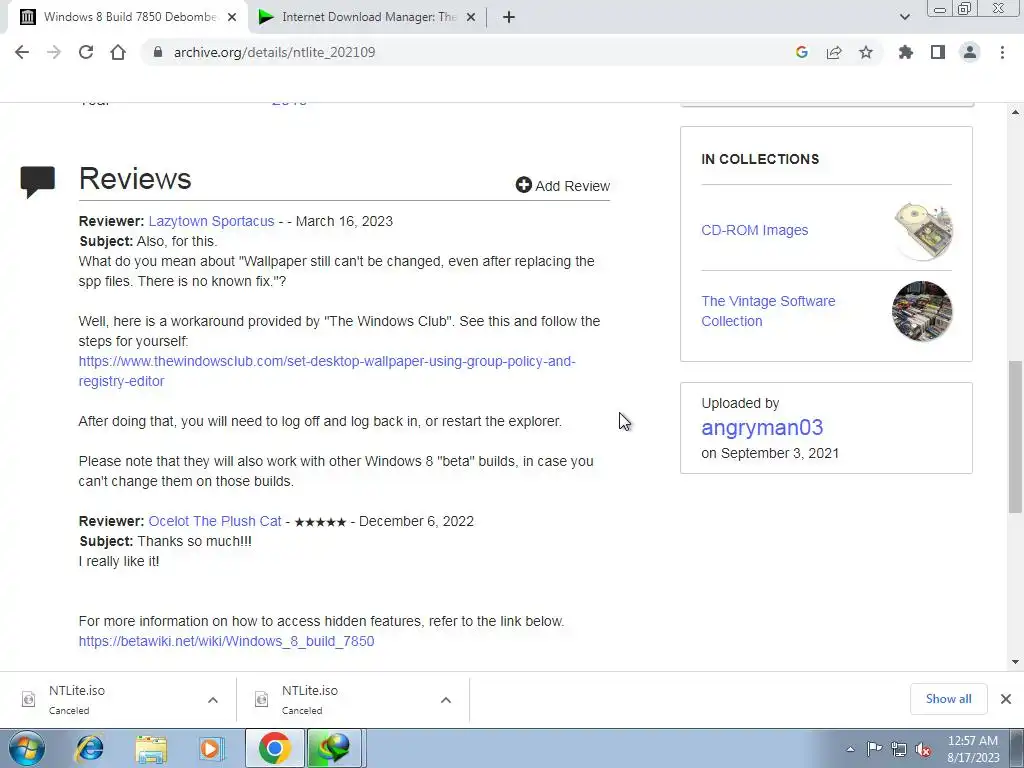This screenshot has width=1024, height=768.
Task: Share this page using the share icon
Action: [834, 52]
